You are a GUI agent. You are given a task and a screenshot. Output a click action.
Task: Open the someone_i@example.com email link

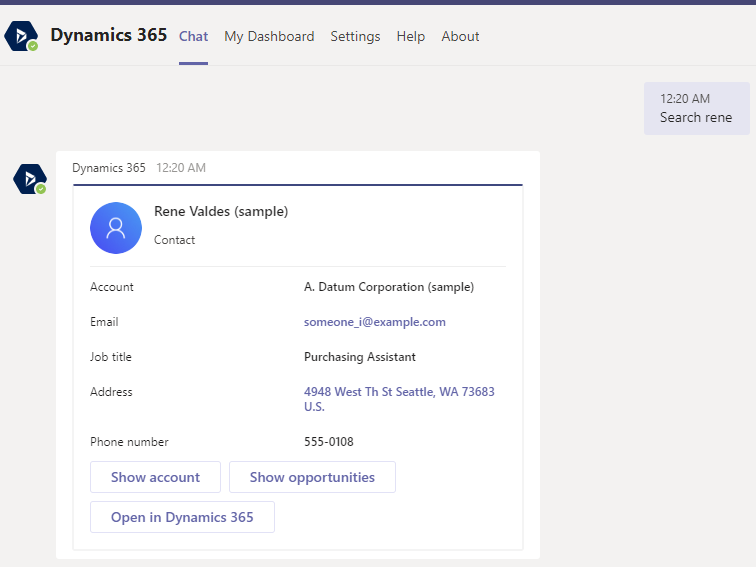click(375, 322)
